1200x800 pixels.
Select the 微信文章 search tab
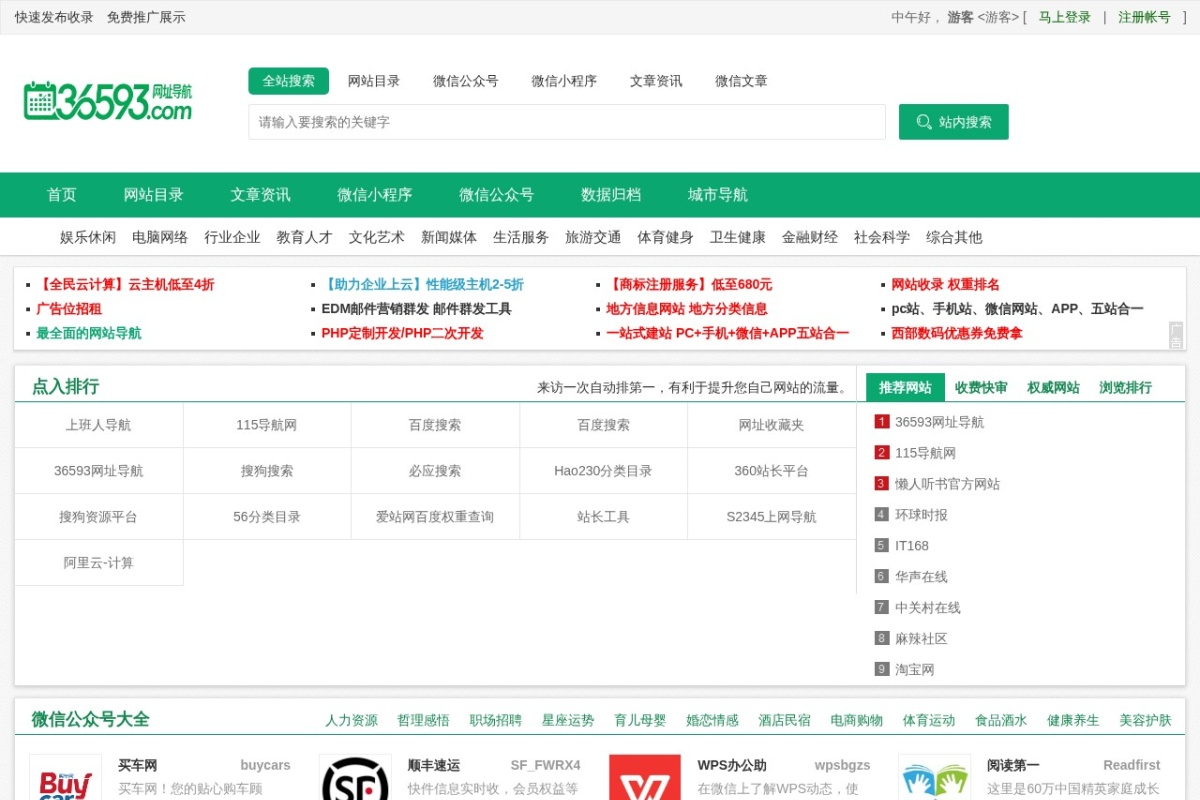pos(741,81)
